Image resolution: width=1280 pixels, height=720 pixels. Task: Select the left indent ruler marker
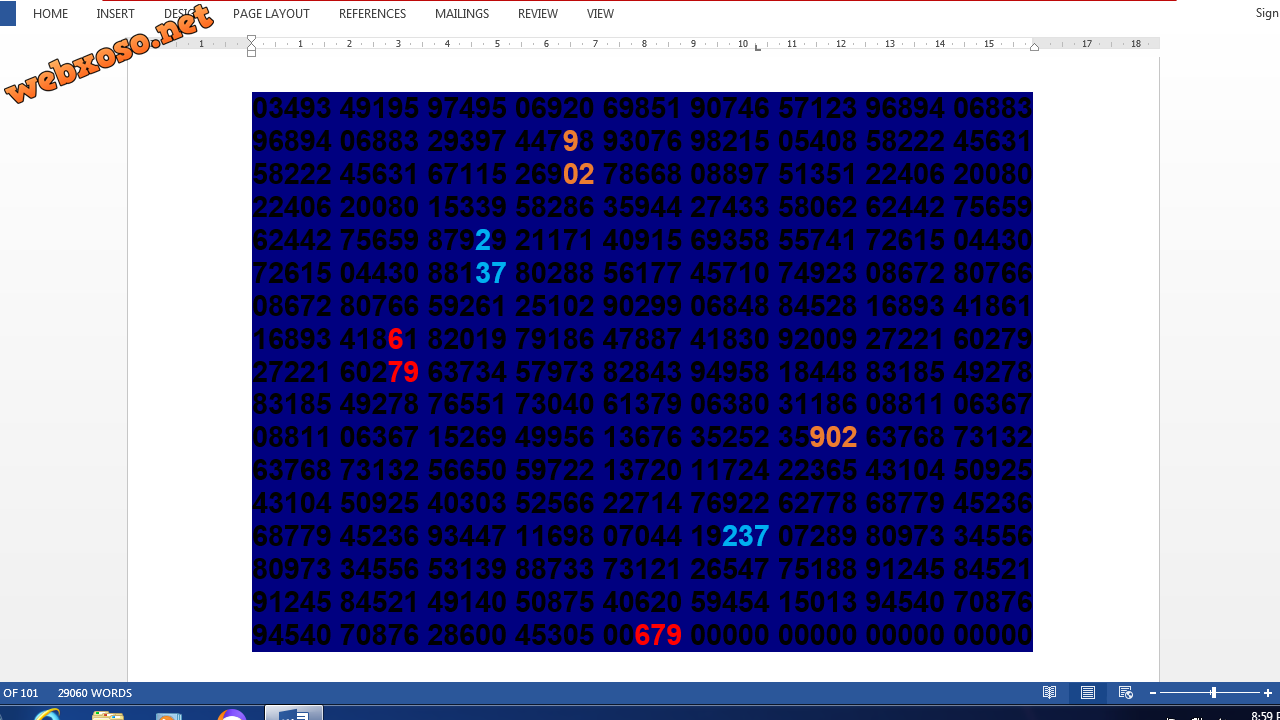coord(252,51)
